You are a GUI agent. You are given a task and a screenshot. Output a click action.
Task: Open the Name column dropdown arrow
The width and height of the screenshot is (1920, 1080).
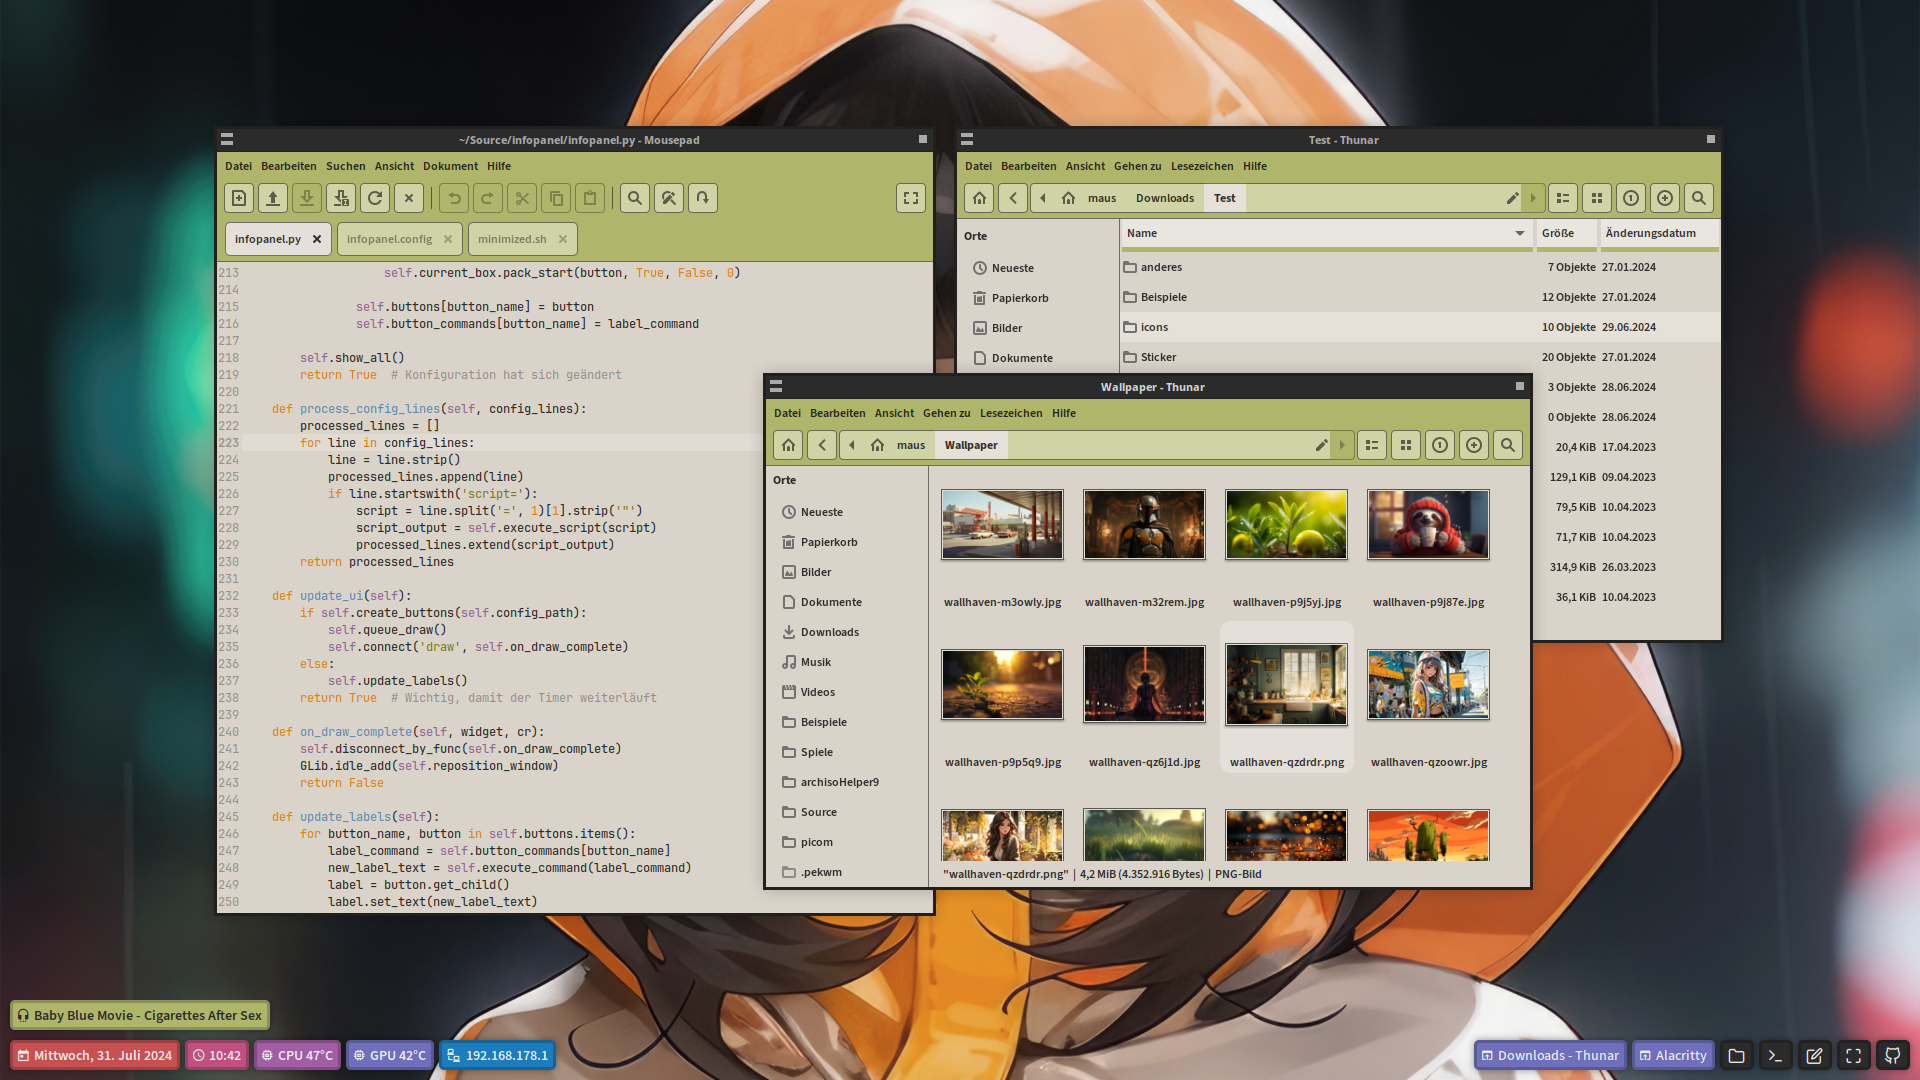(1520, 234)
